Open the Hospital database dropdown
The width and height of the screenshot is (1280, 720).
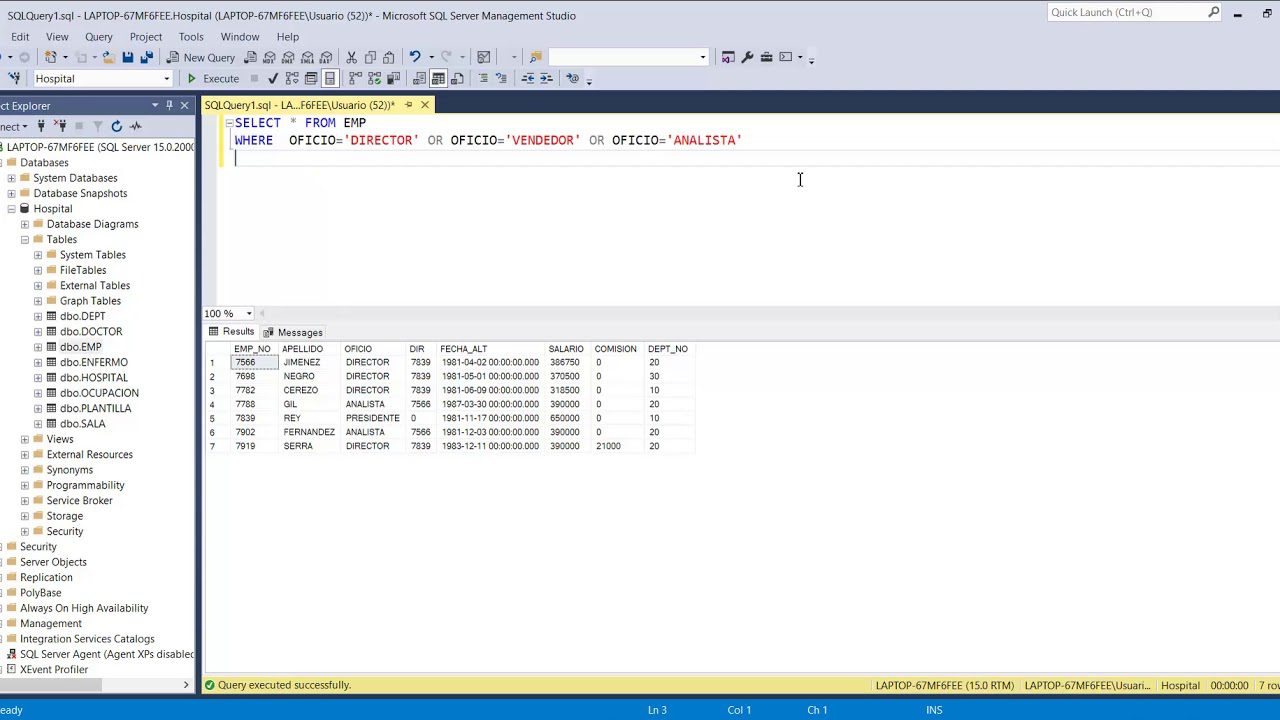click(166, 78)
